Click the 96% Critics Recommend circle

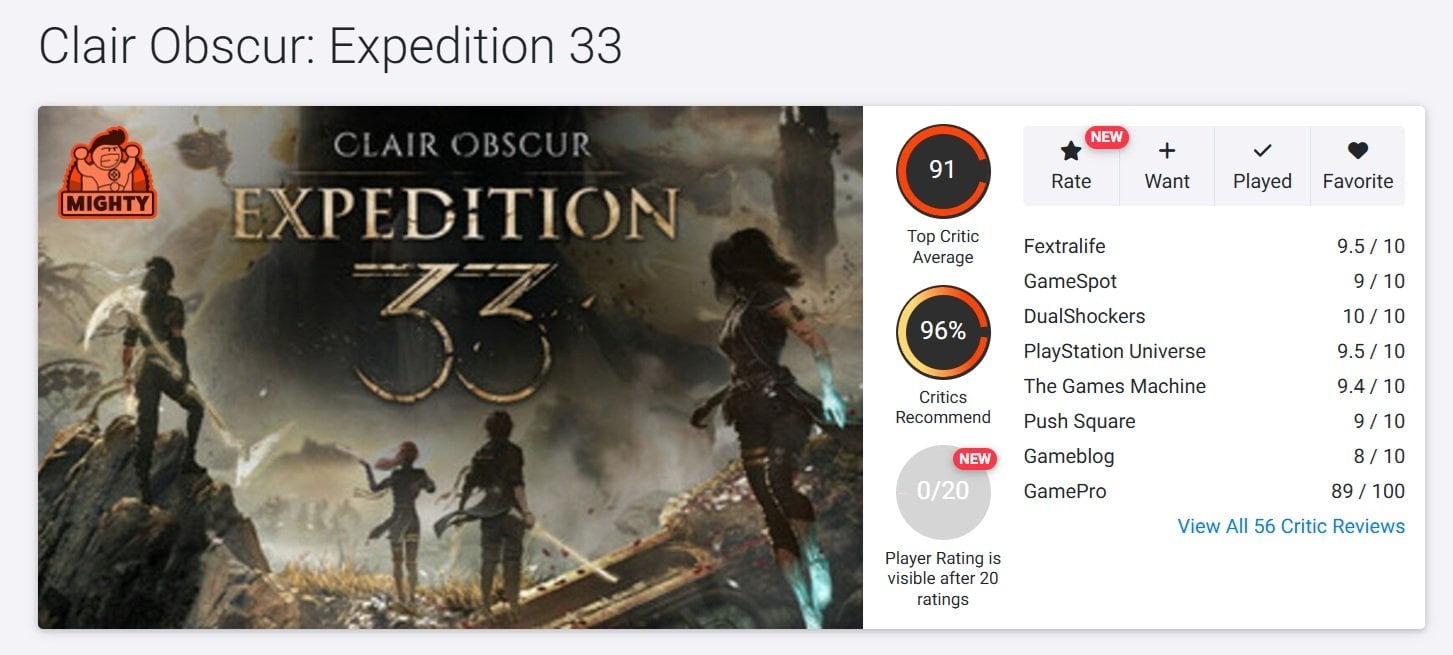[x=943, y=332]
